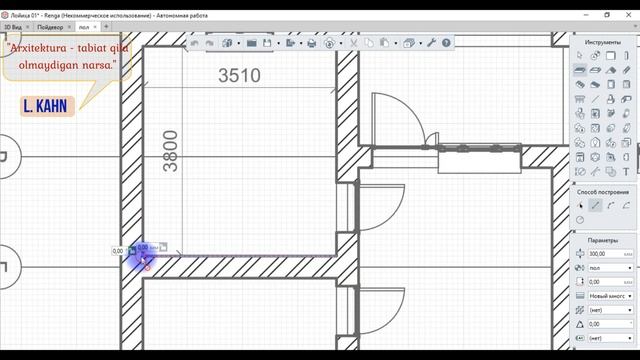Open Help with the question mark icon
Image resolution: width=640 pixels, height=360 pixels.
pyautogui.click(x=446, y=42)
